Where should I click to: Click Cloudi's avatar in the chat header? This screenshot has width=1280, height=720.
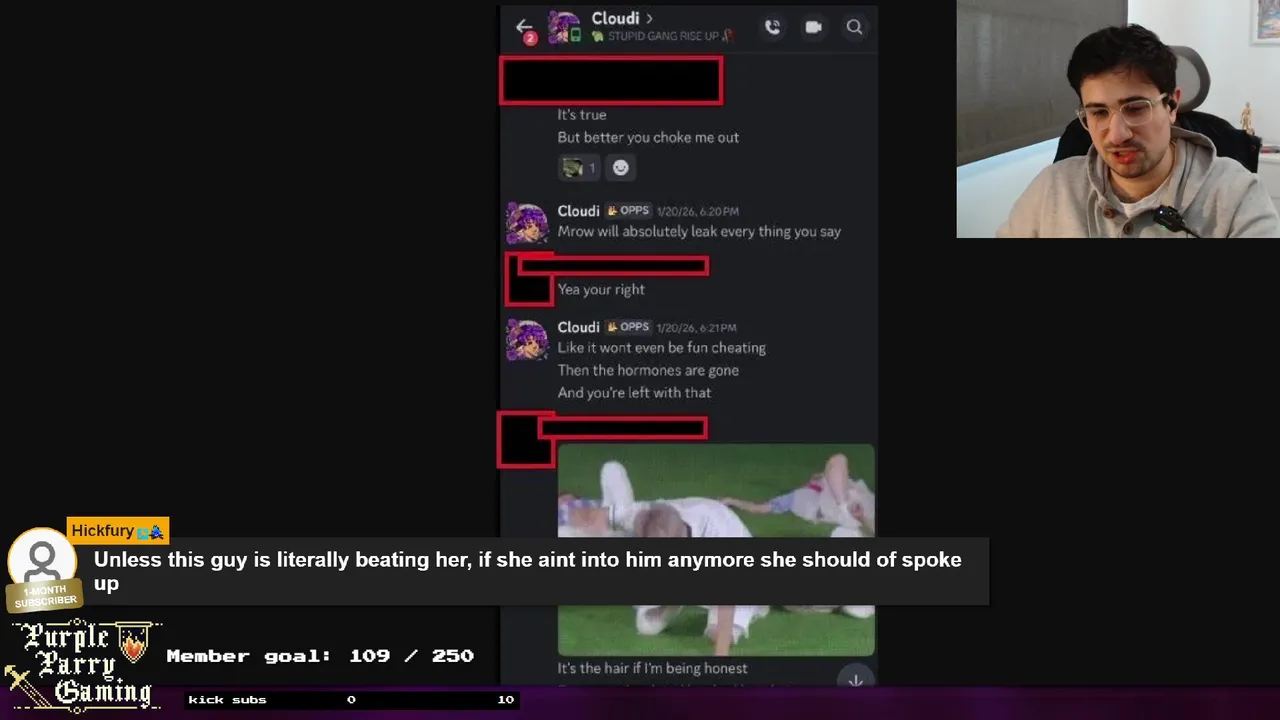pyautogui.click(x=564, y=27)
